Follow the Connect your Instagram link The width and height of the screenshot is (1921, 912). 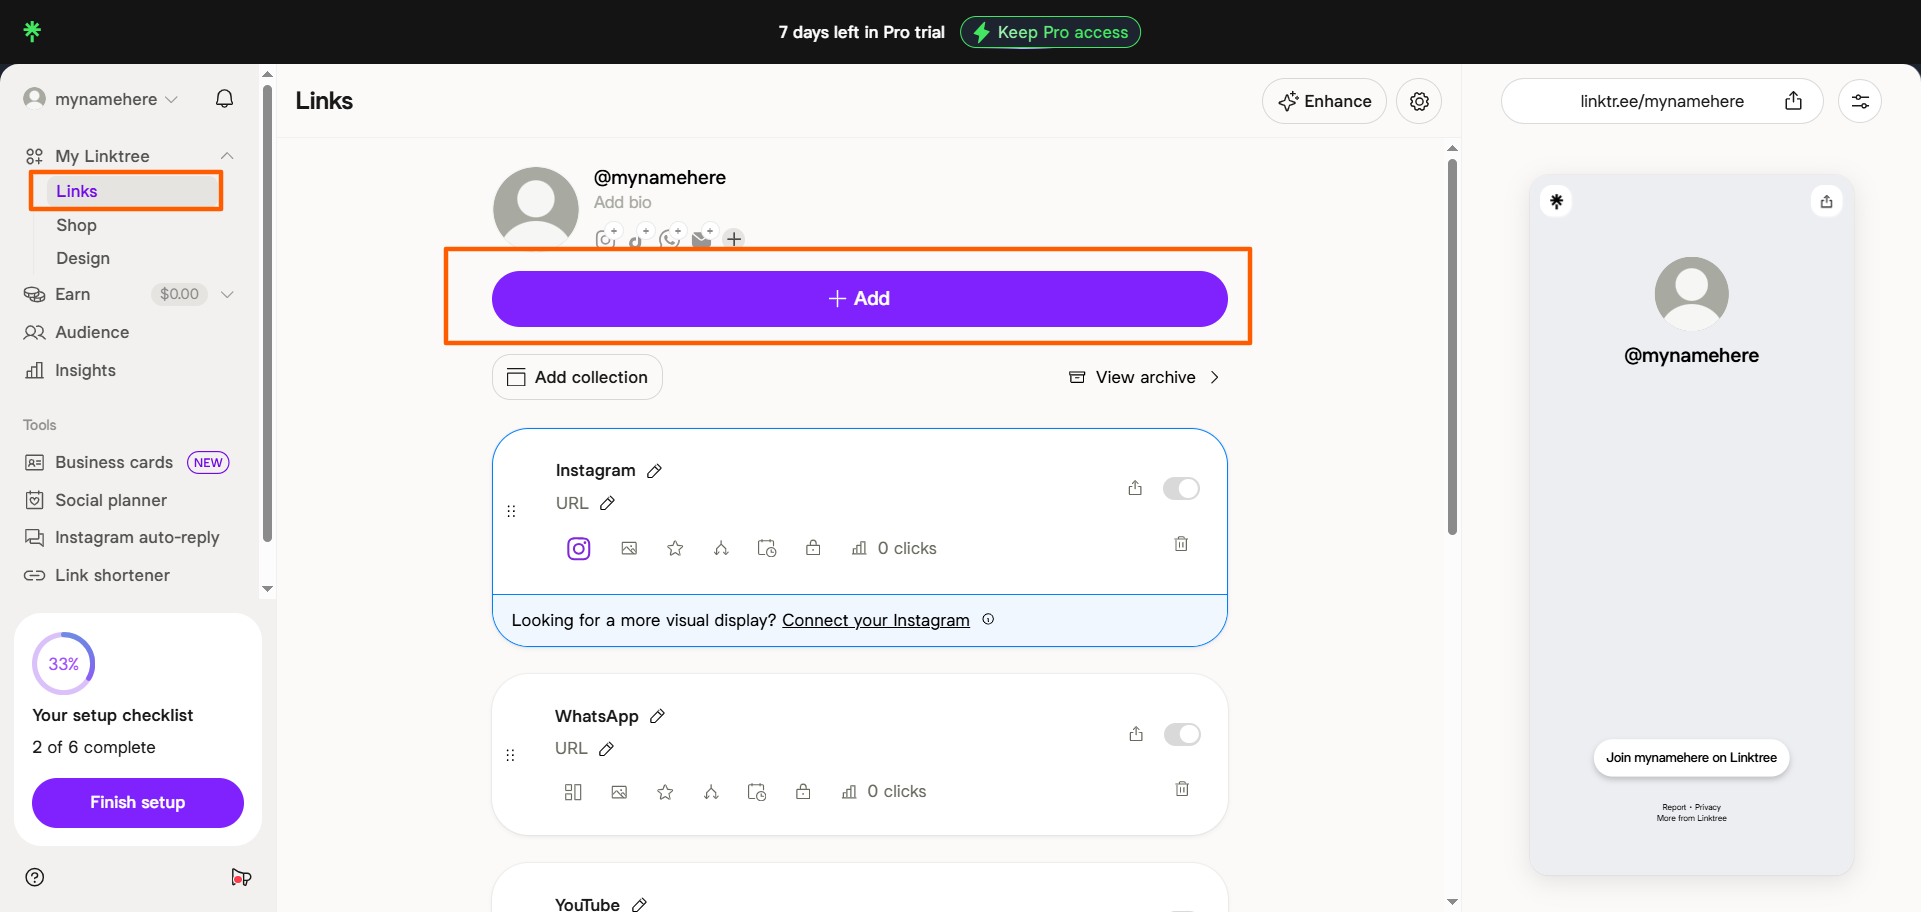[876, 620]
